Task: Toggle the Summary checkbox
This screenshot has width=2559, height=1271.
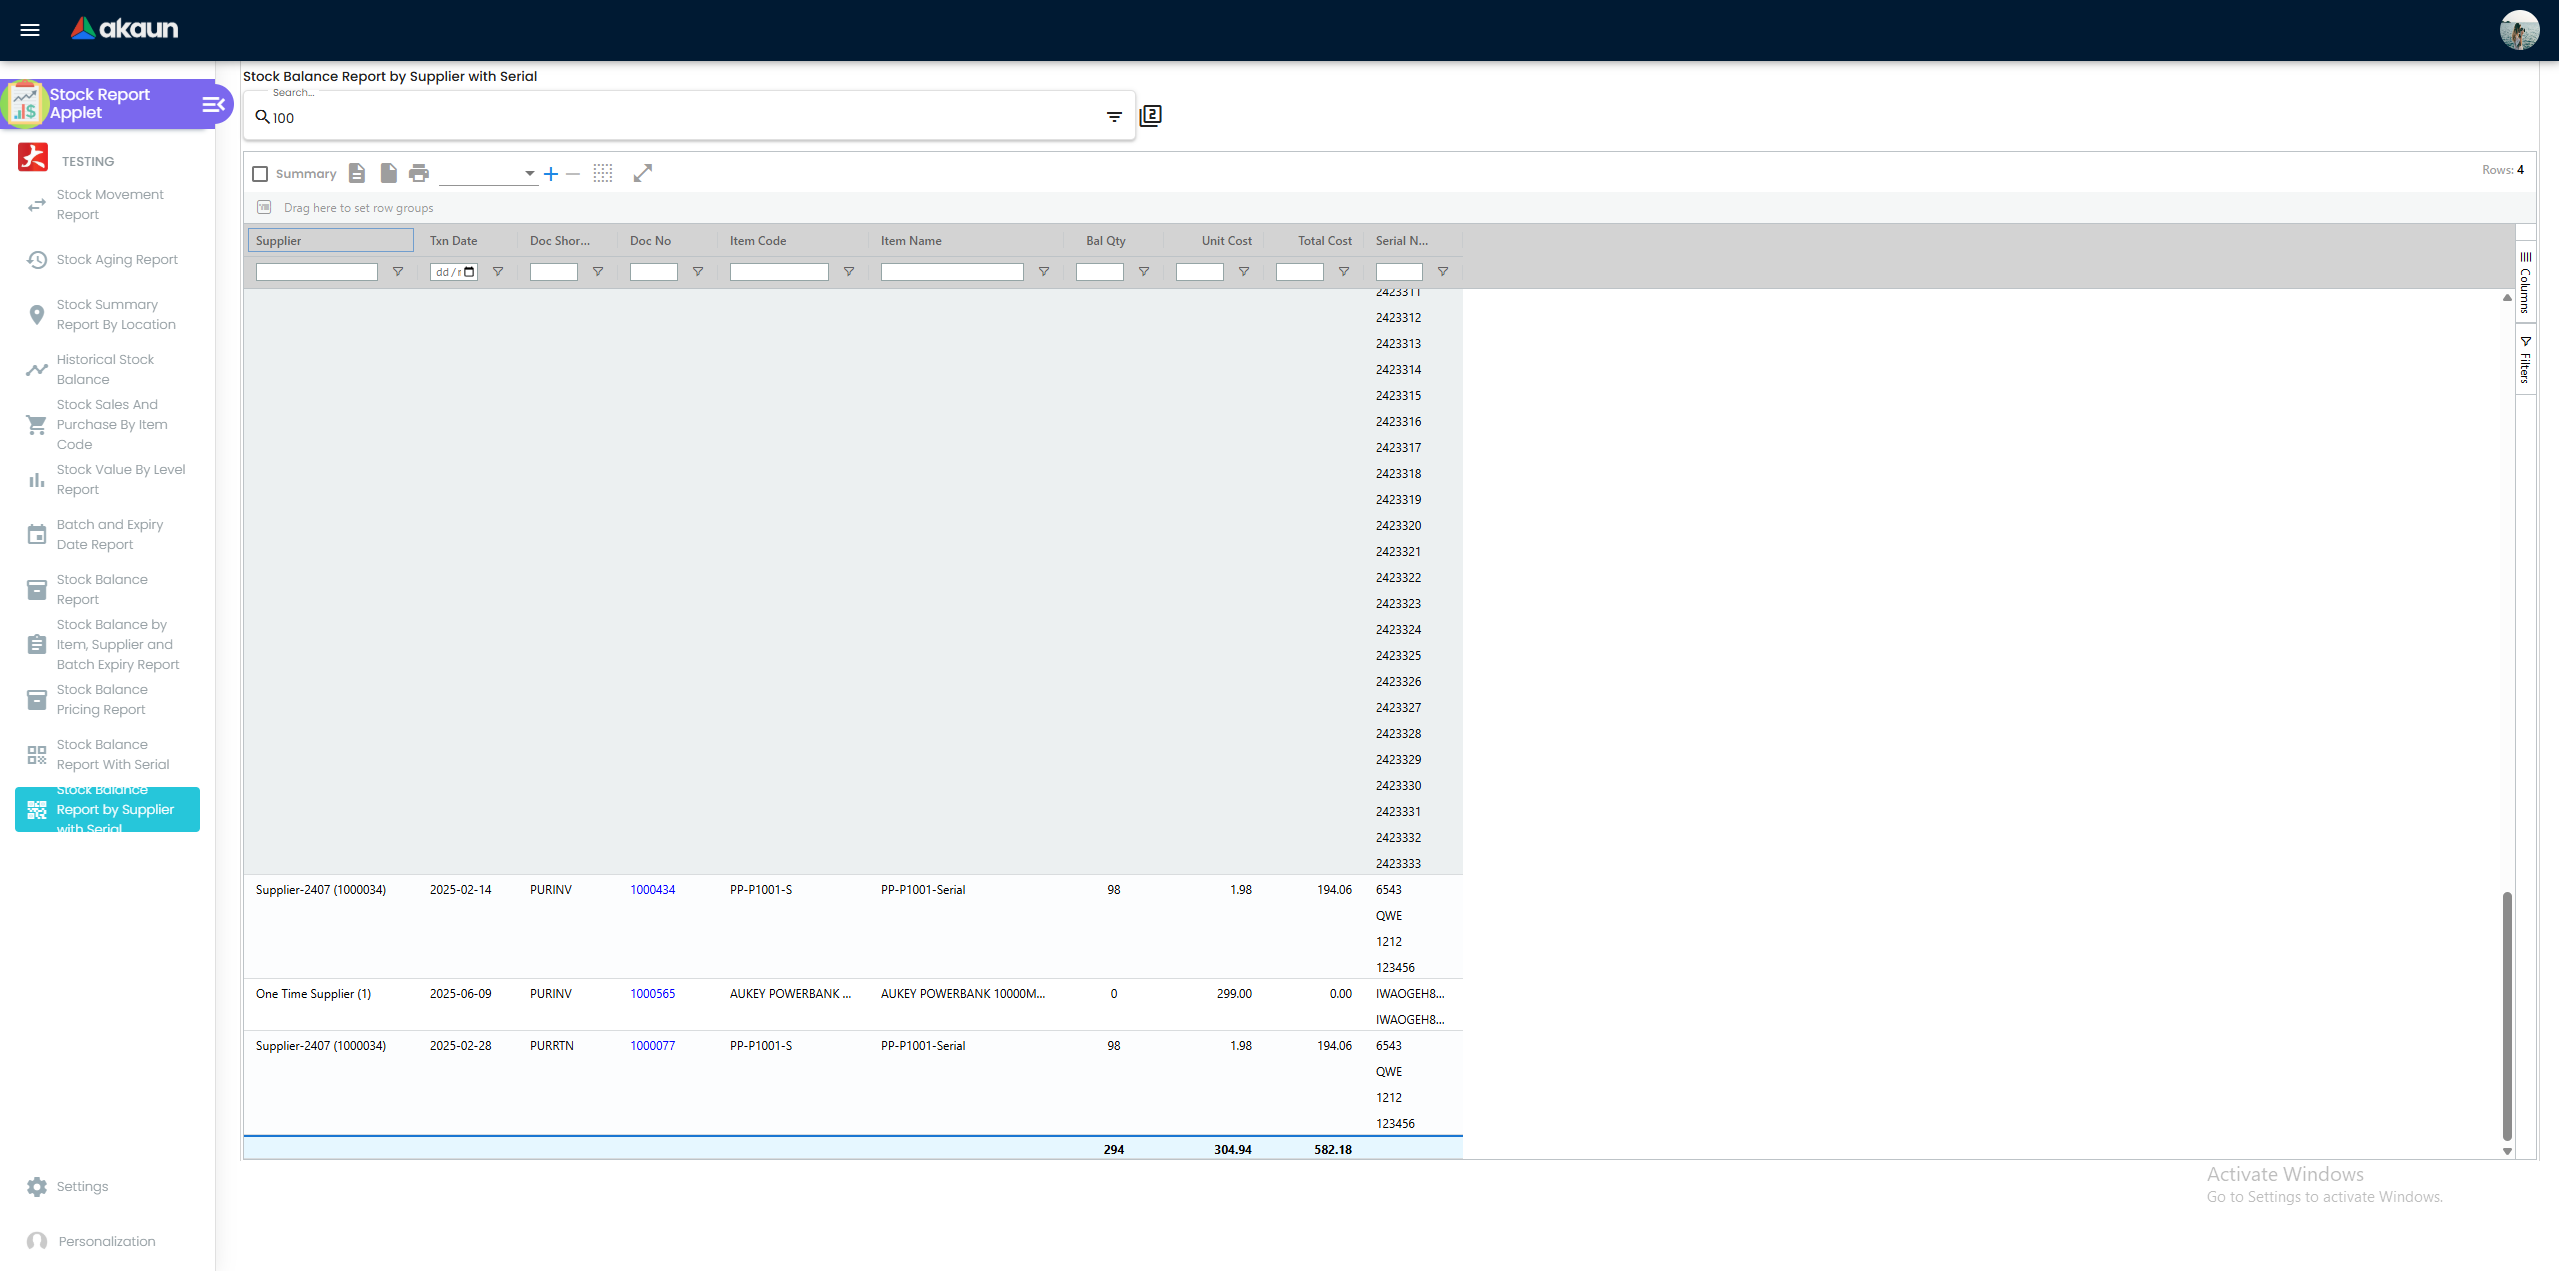Action: click(260, 174)
